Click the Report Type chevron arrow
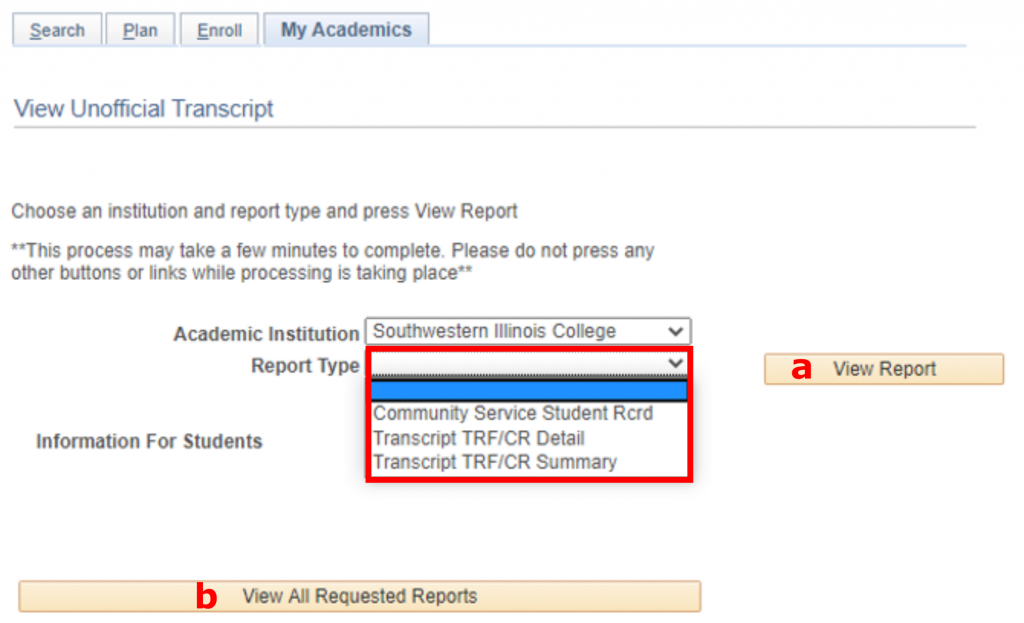 pos(676,363)
